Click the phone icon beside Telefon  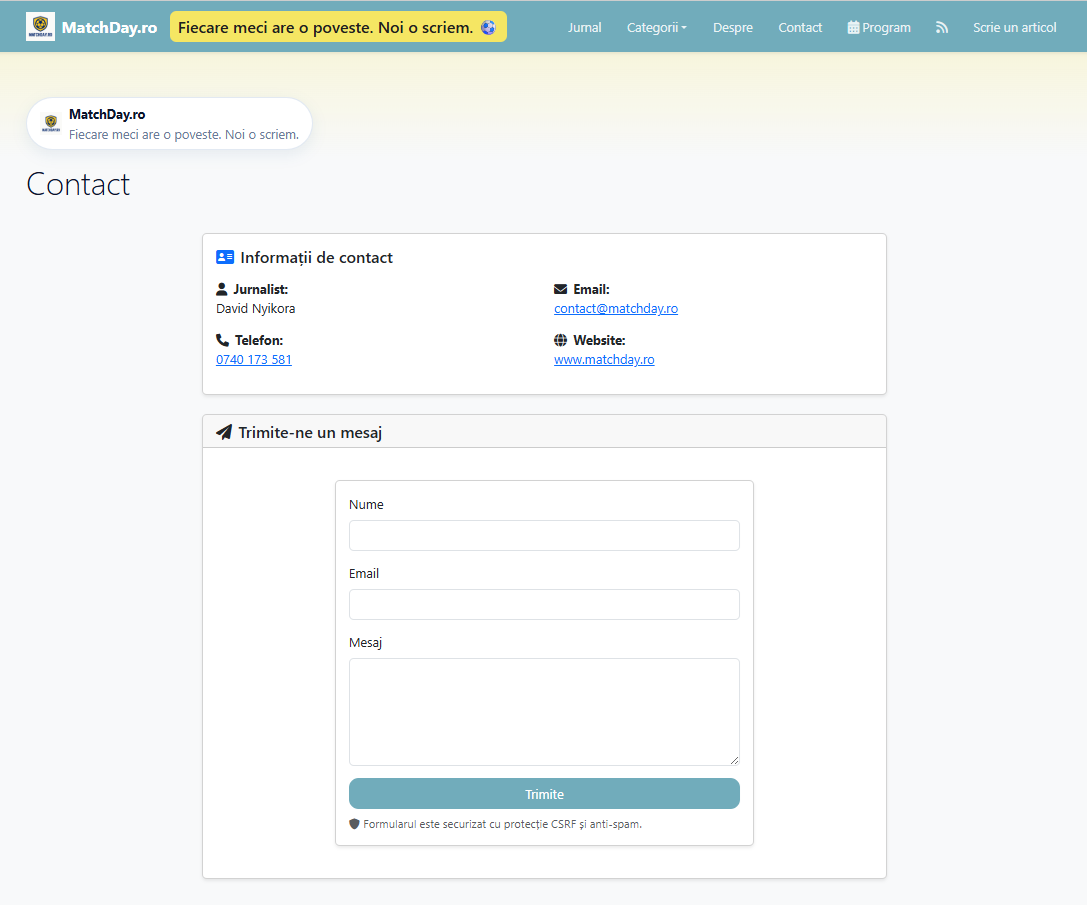222,340
